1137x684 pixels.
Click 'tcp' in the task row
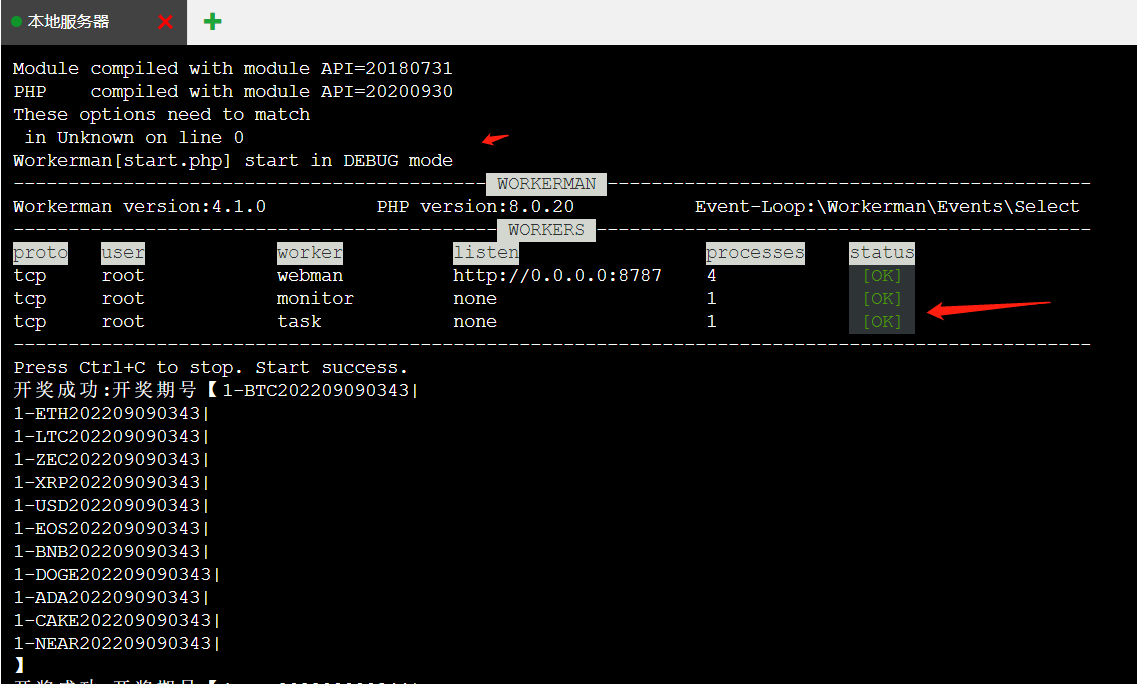coord(30,322)
